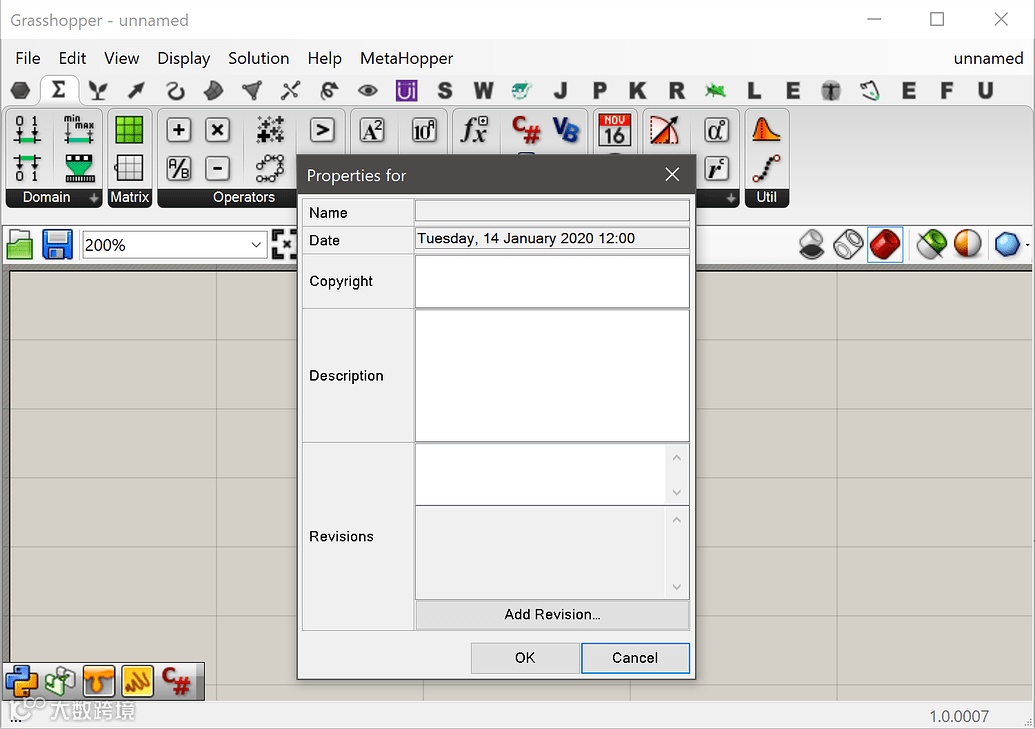Screen dimensions: 1035x729
Task: Open the Curve tab hook icon
Action: click(175, 90)
